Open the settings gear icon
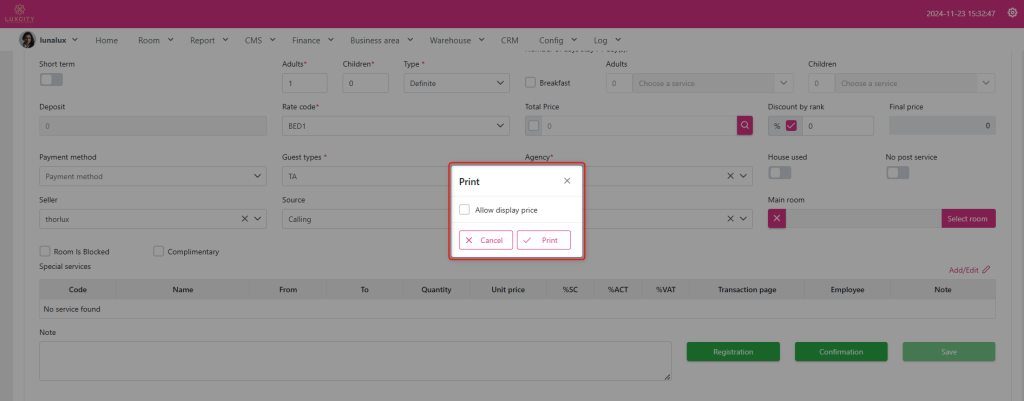 [x=1010, y=13]
